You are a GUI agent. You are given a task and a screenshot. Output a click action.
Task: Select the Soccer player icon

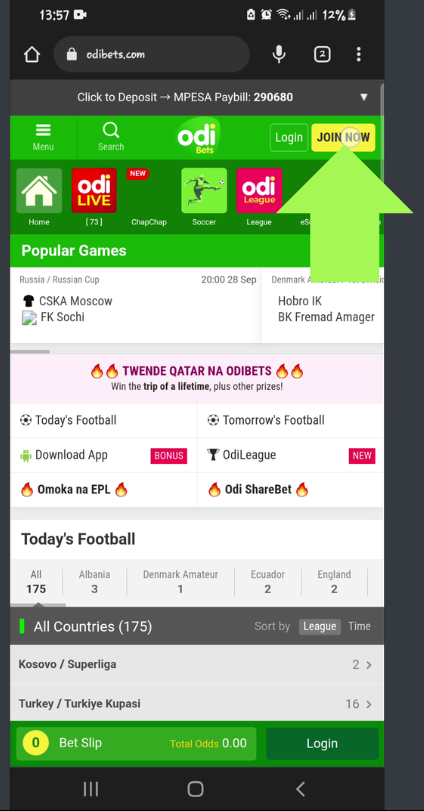click(204, 190)
